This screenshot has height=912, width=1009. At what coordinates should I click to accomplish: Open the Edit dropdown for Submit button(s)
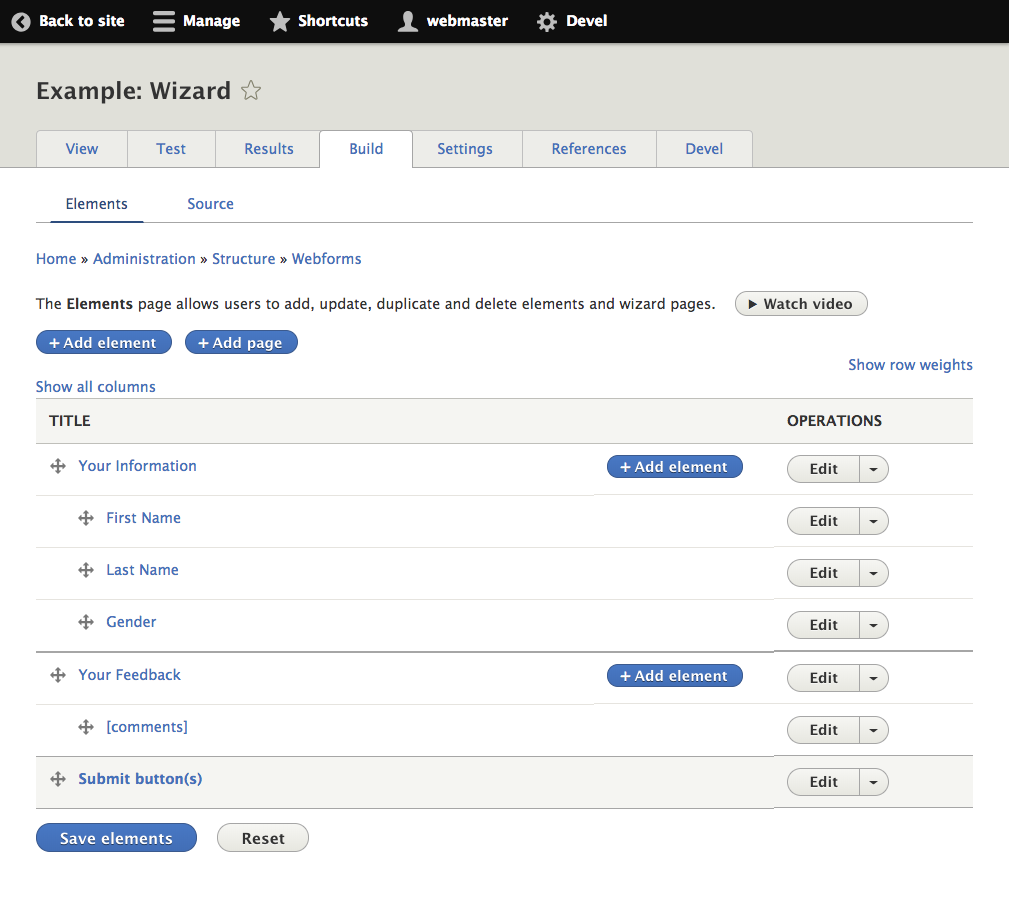click(x=874, y=781)
